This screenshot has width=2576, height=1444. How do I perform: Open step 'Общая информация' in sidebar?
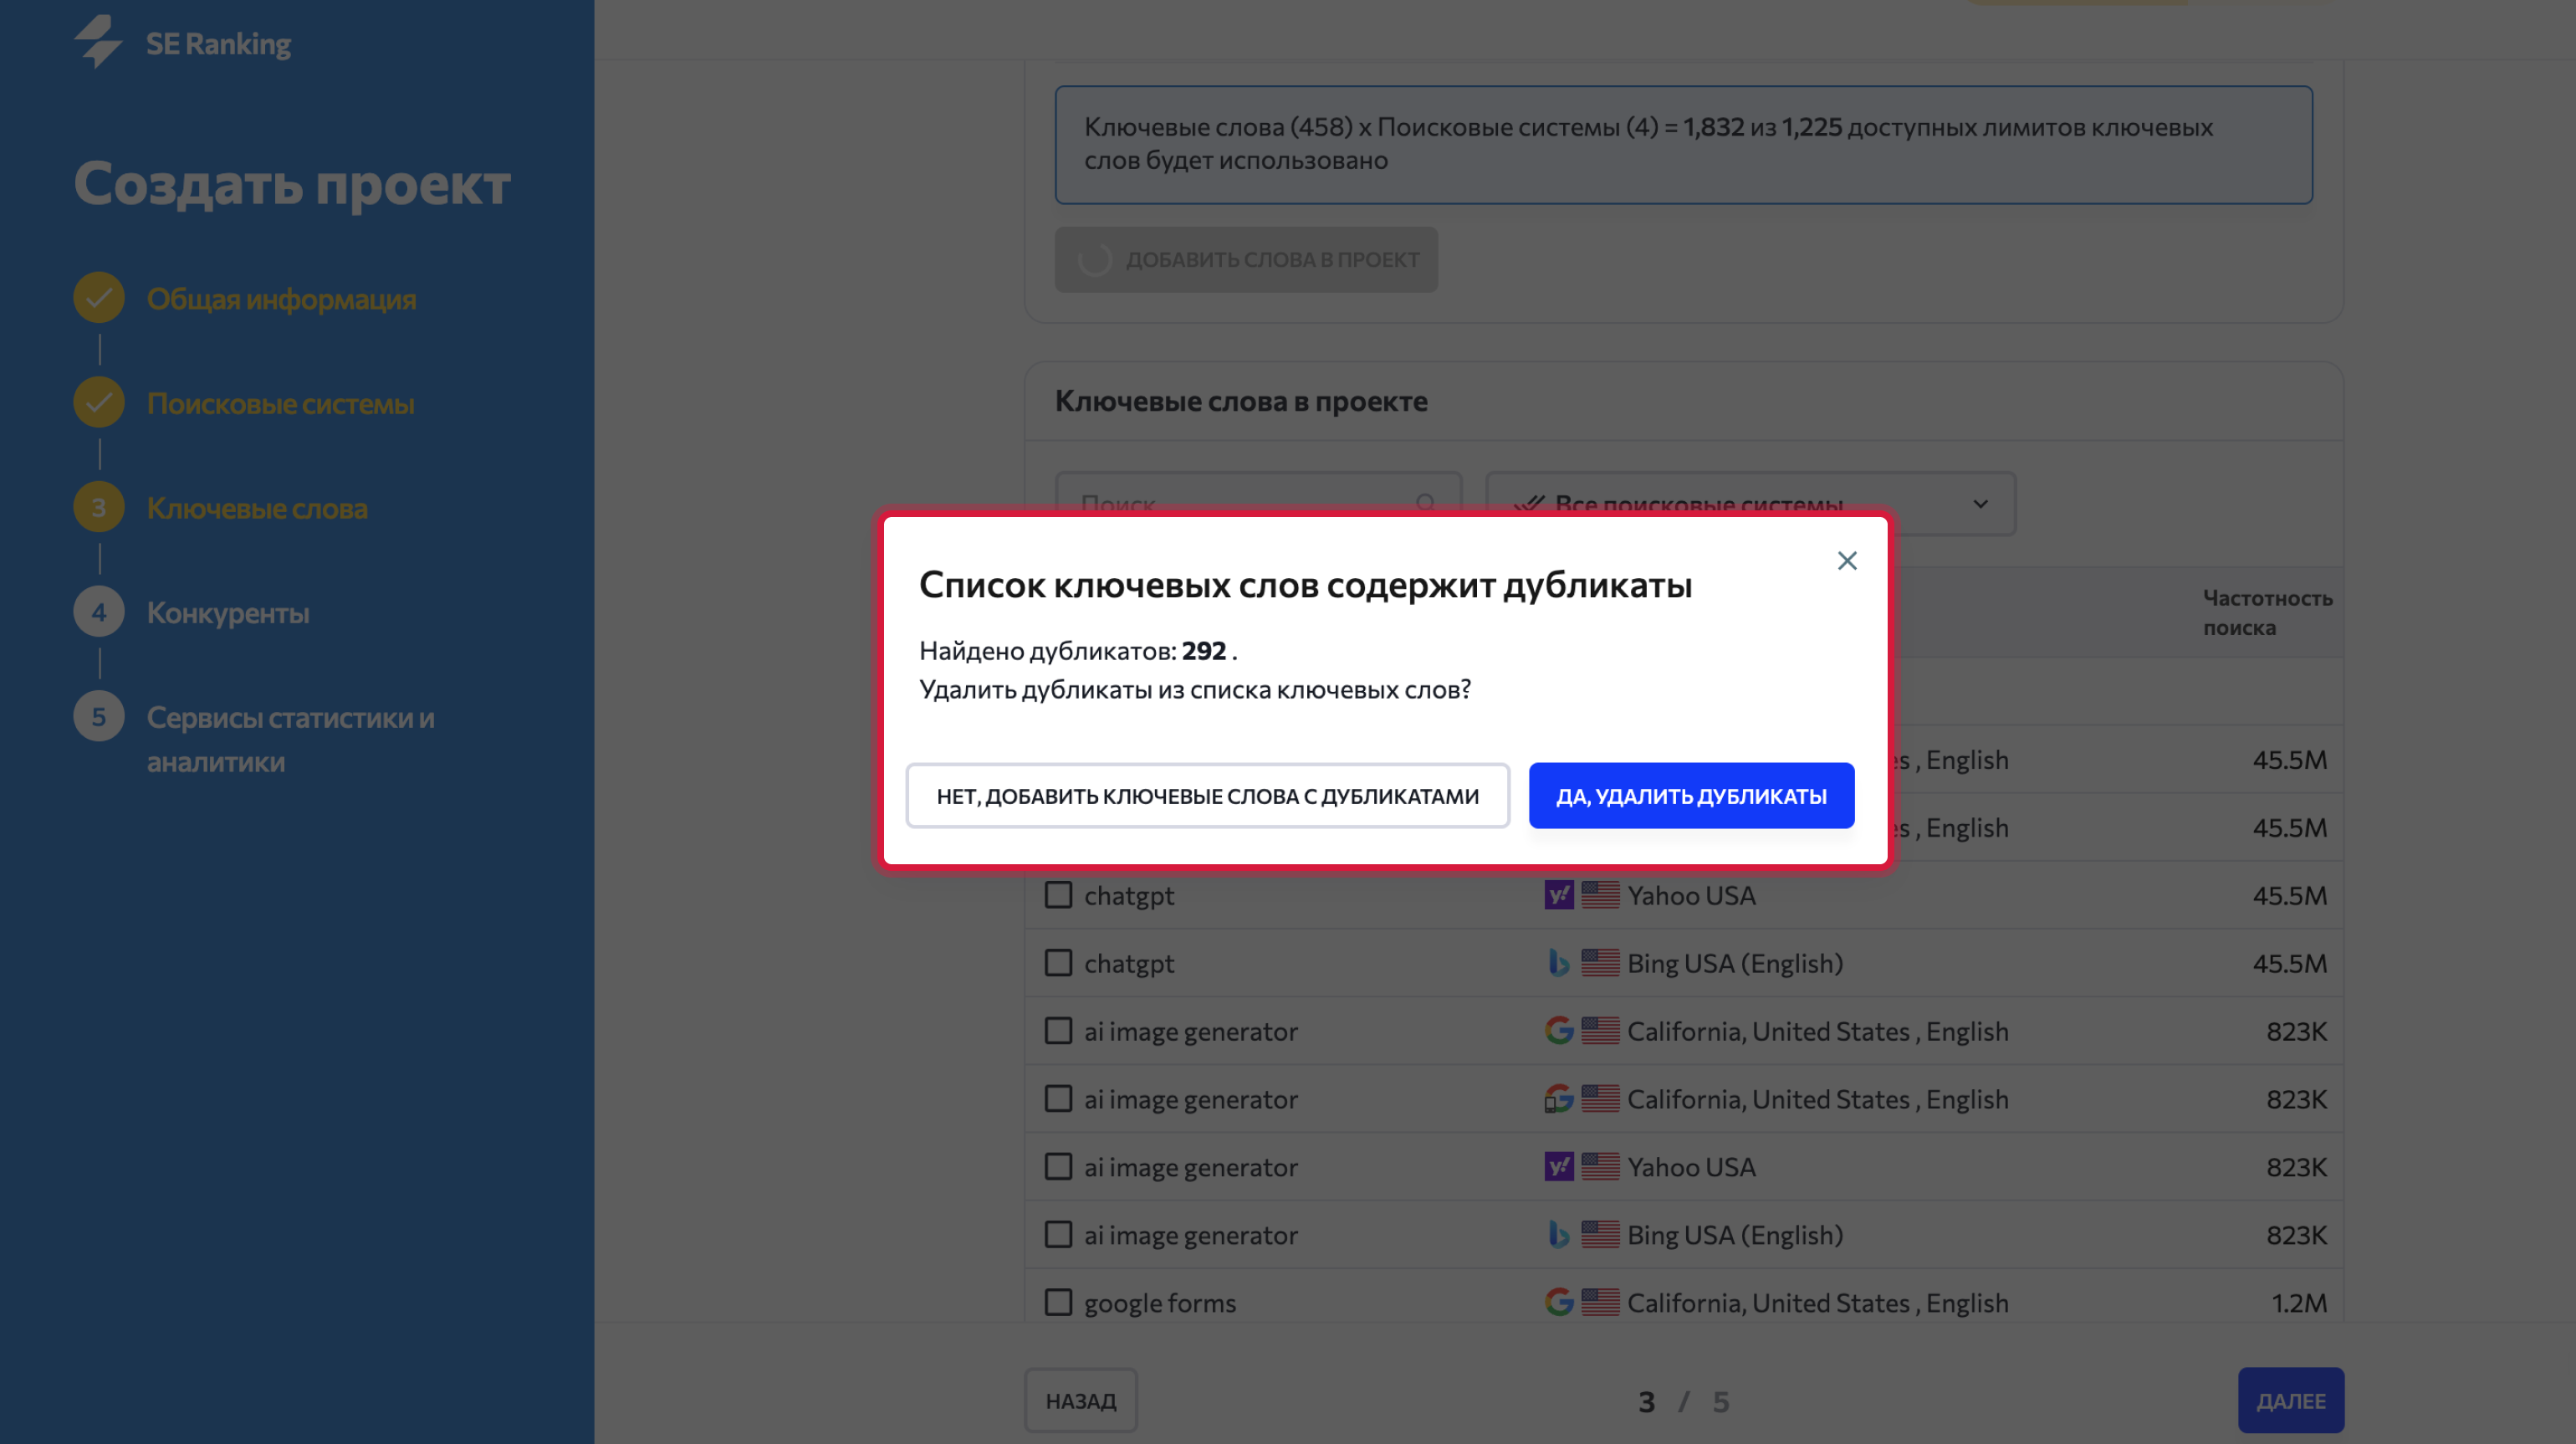click(281, 299)
